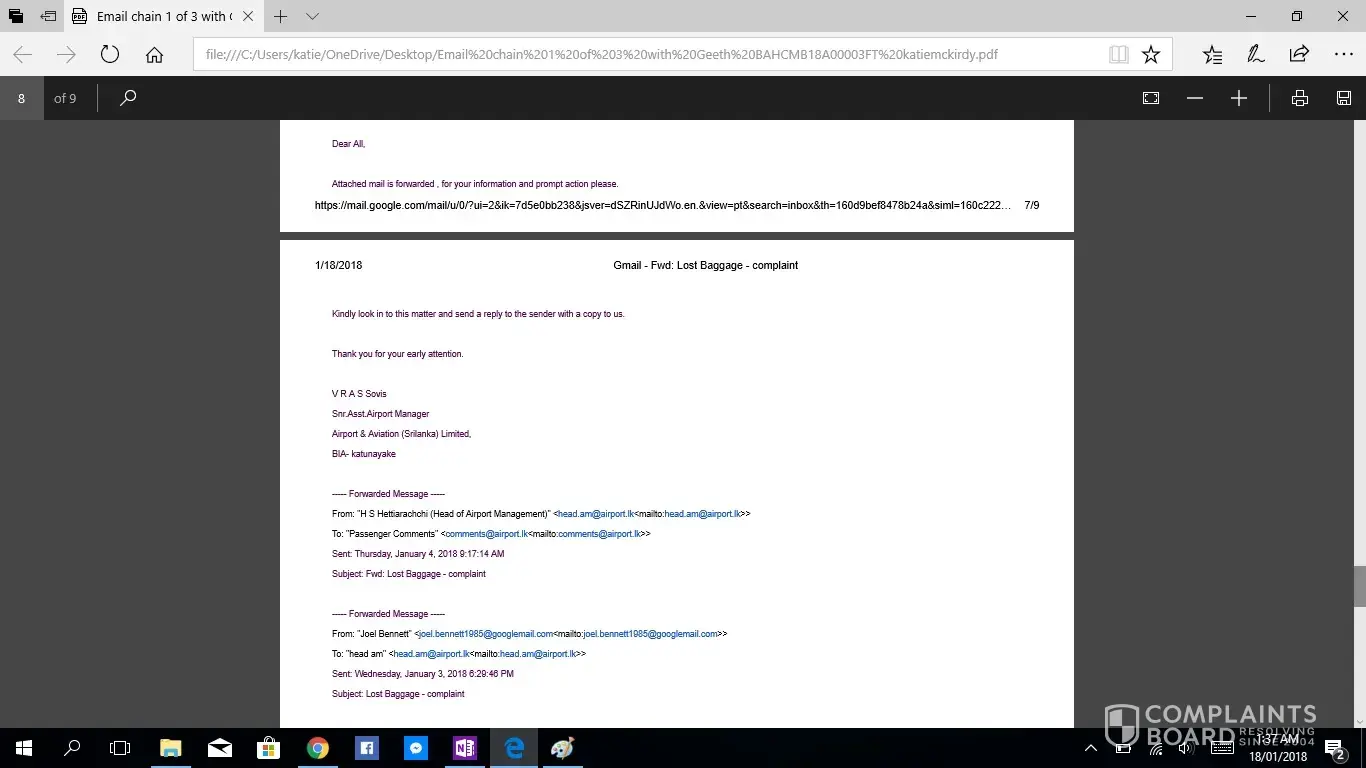This screenshot has height=768, width=1366.
Task: Open OneNote from taskbar
Action: pos(465,748)
